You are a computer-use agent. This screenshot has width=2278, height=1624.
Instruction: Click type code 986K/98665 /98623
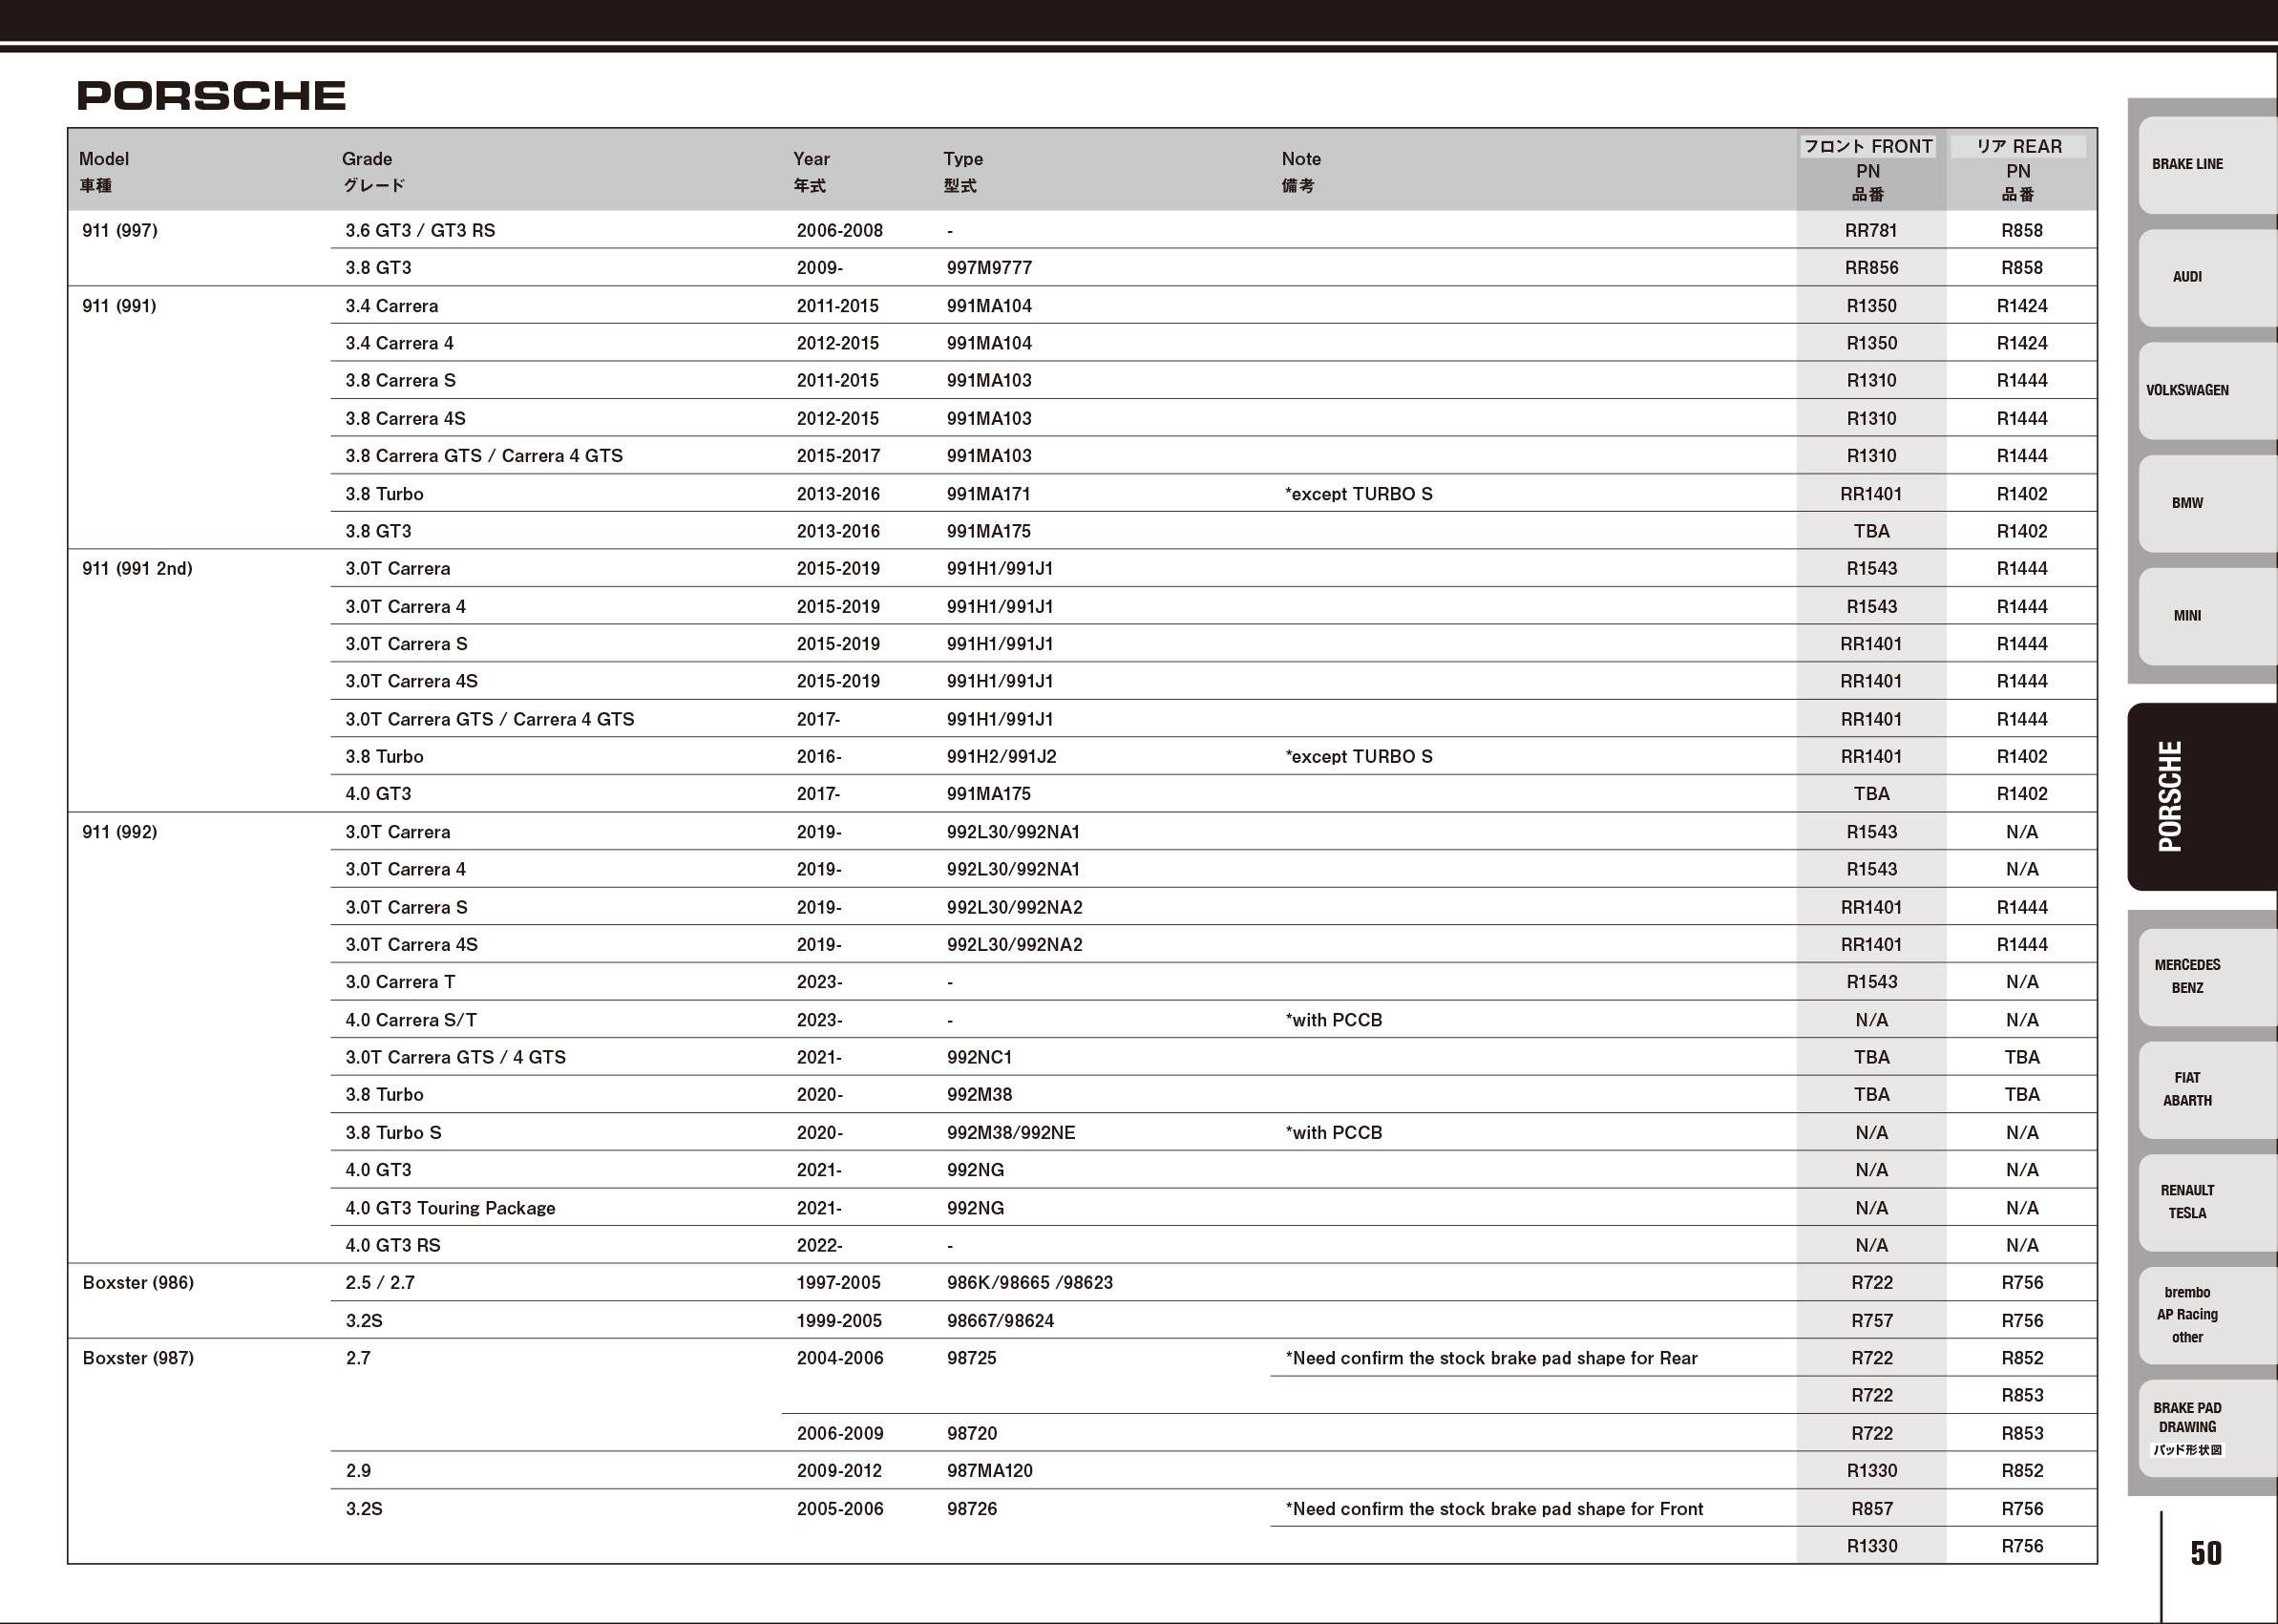point(1029,1283)
